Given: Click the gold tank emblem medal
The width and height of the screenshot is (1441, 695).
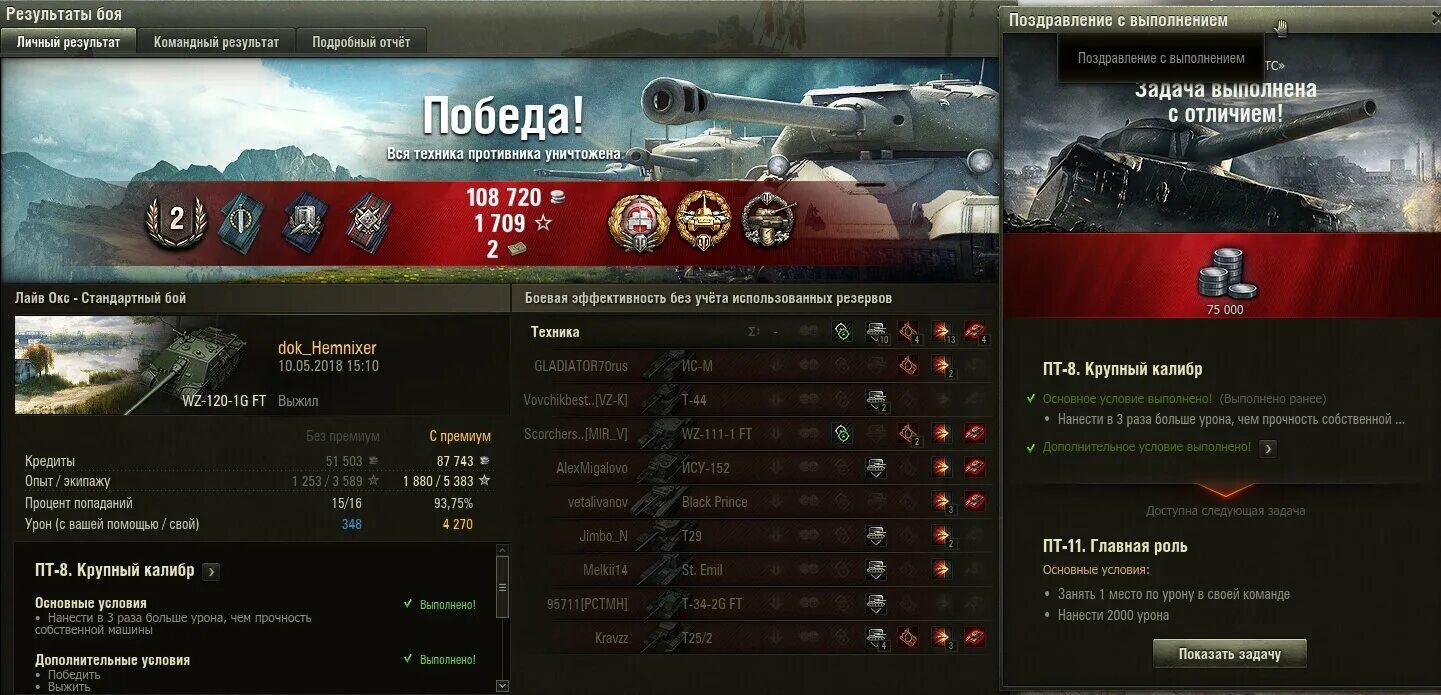Looking at the screenshot, I should pyautogui.click(x=703, y=220).
